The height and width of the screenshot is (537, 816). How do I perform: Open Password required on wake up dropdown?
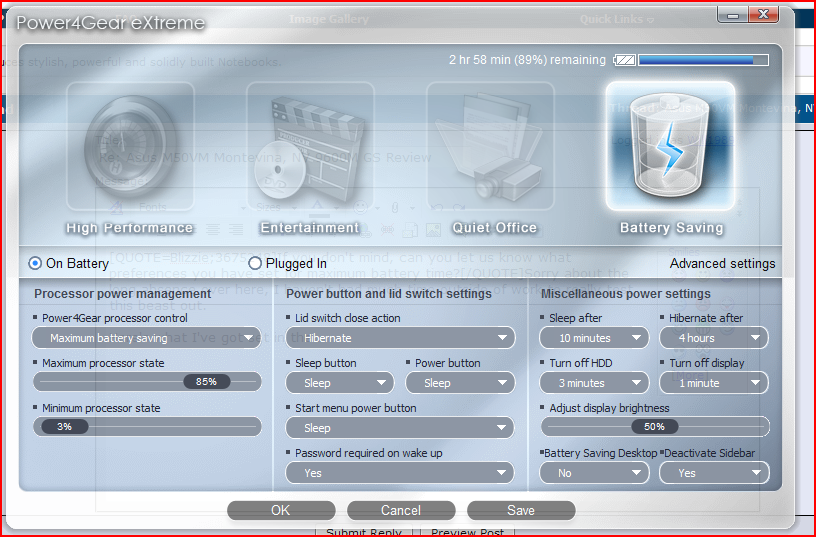tap(400, 473)
